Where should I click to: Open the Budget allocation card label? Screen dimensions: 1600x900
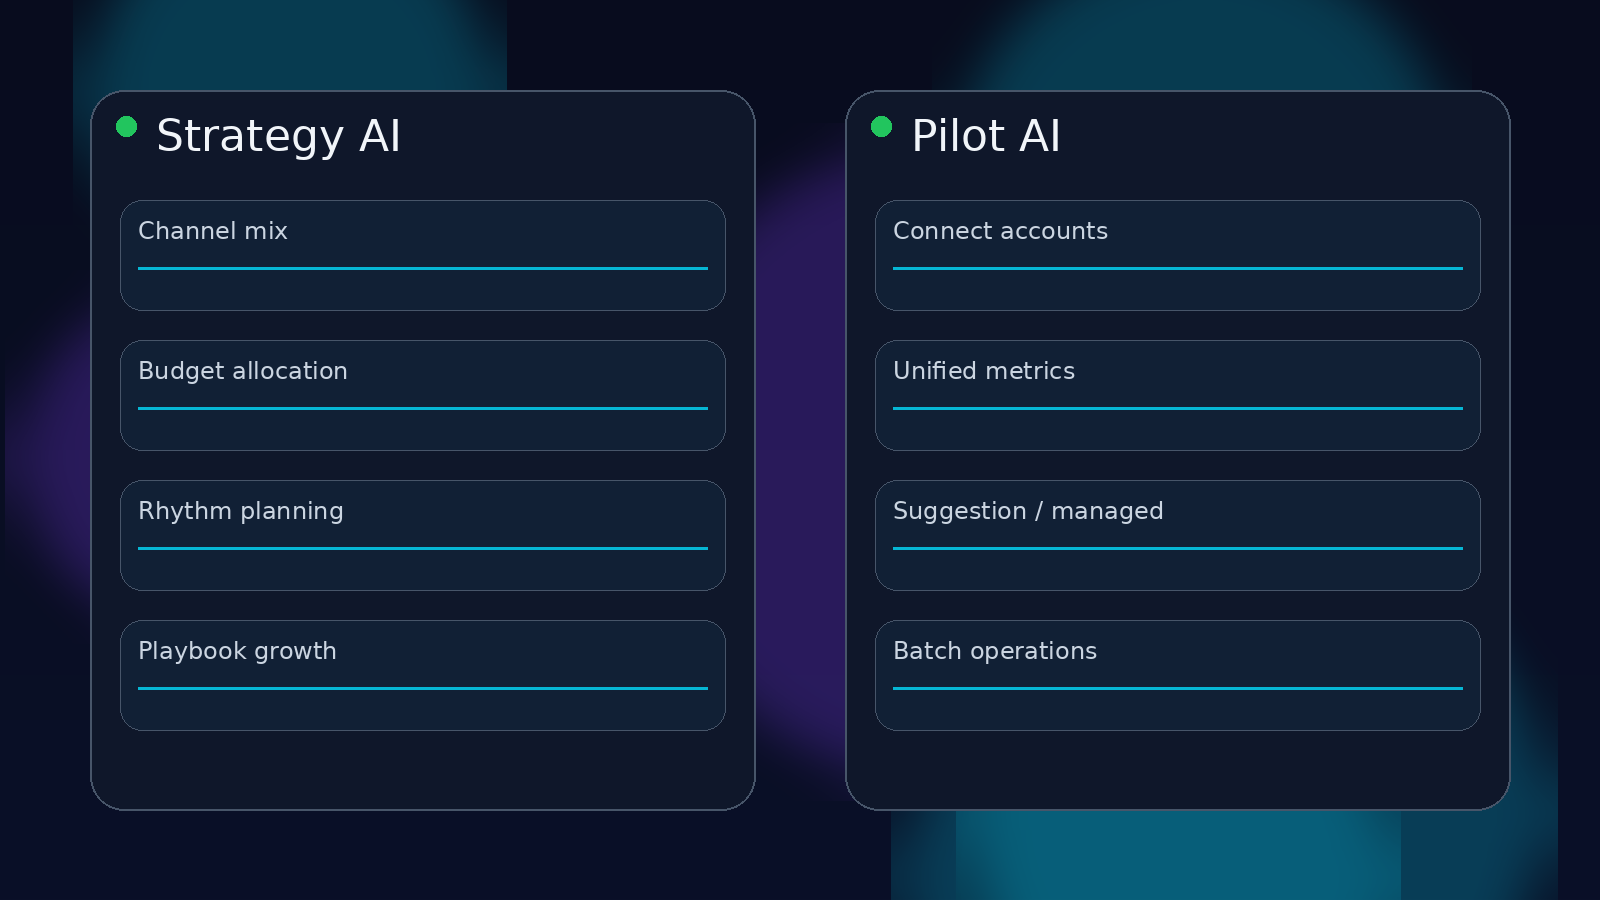pos(243,371)
